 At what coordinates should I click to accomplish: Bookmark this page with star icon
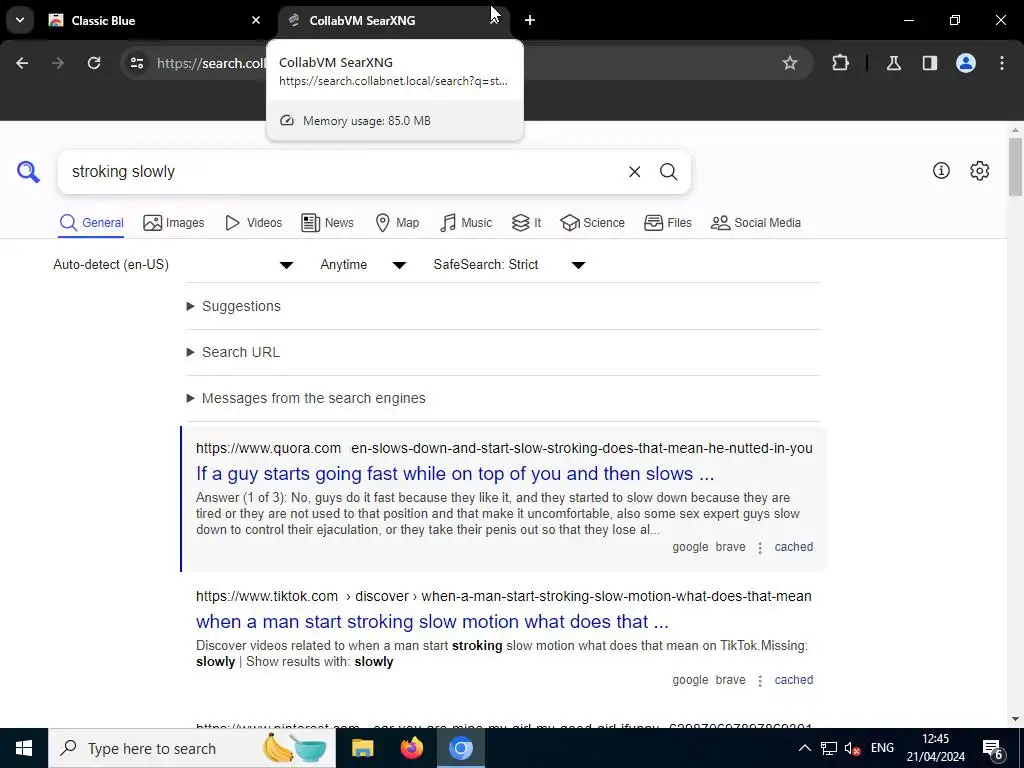point(790,63)
